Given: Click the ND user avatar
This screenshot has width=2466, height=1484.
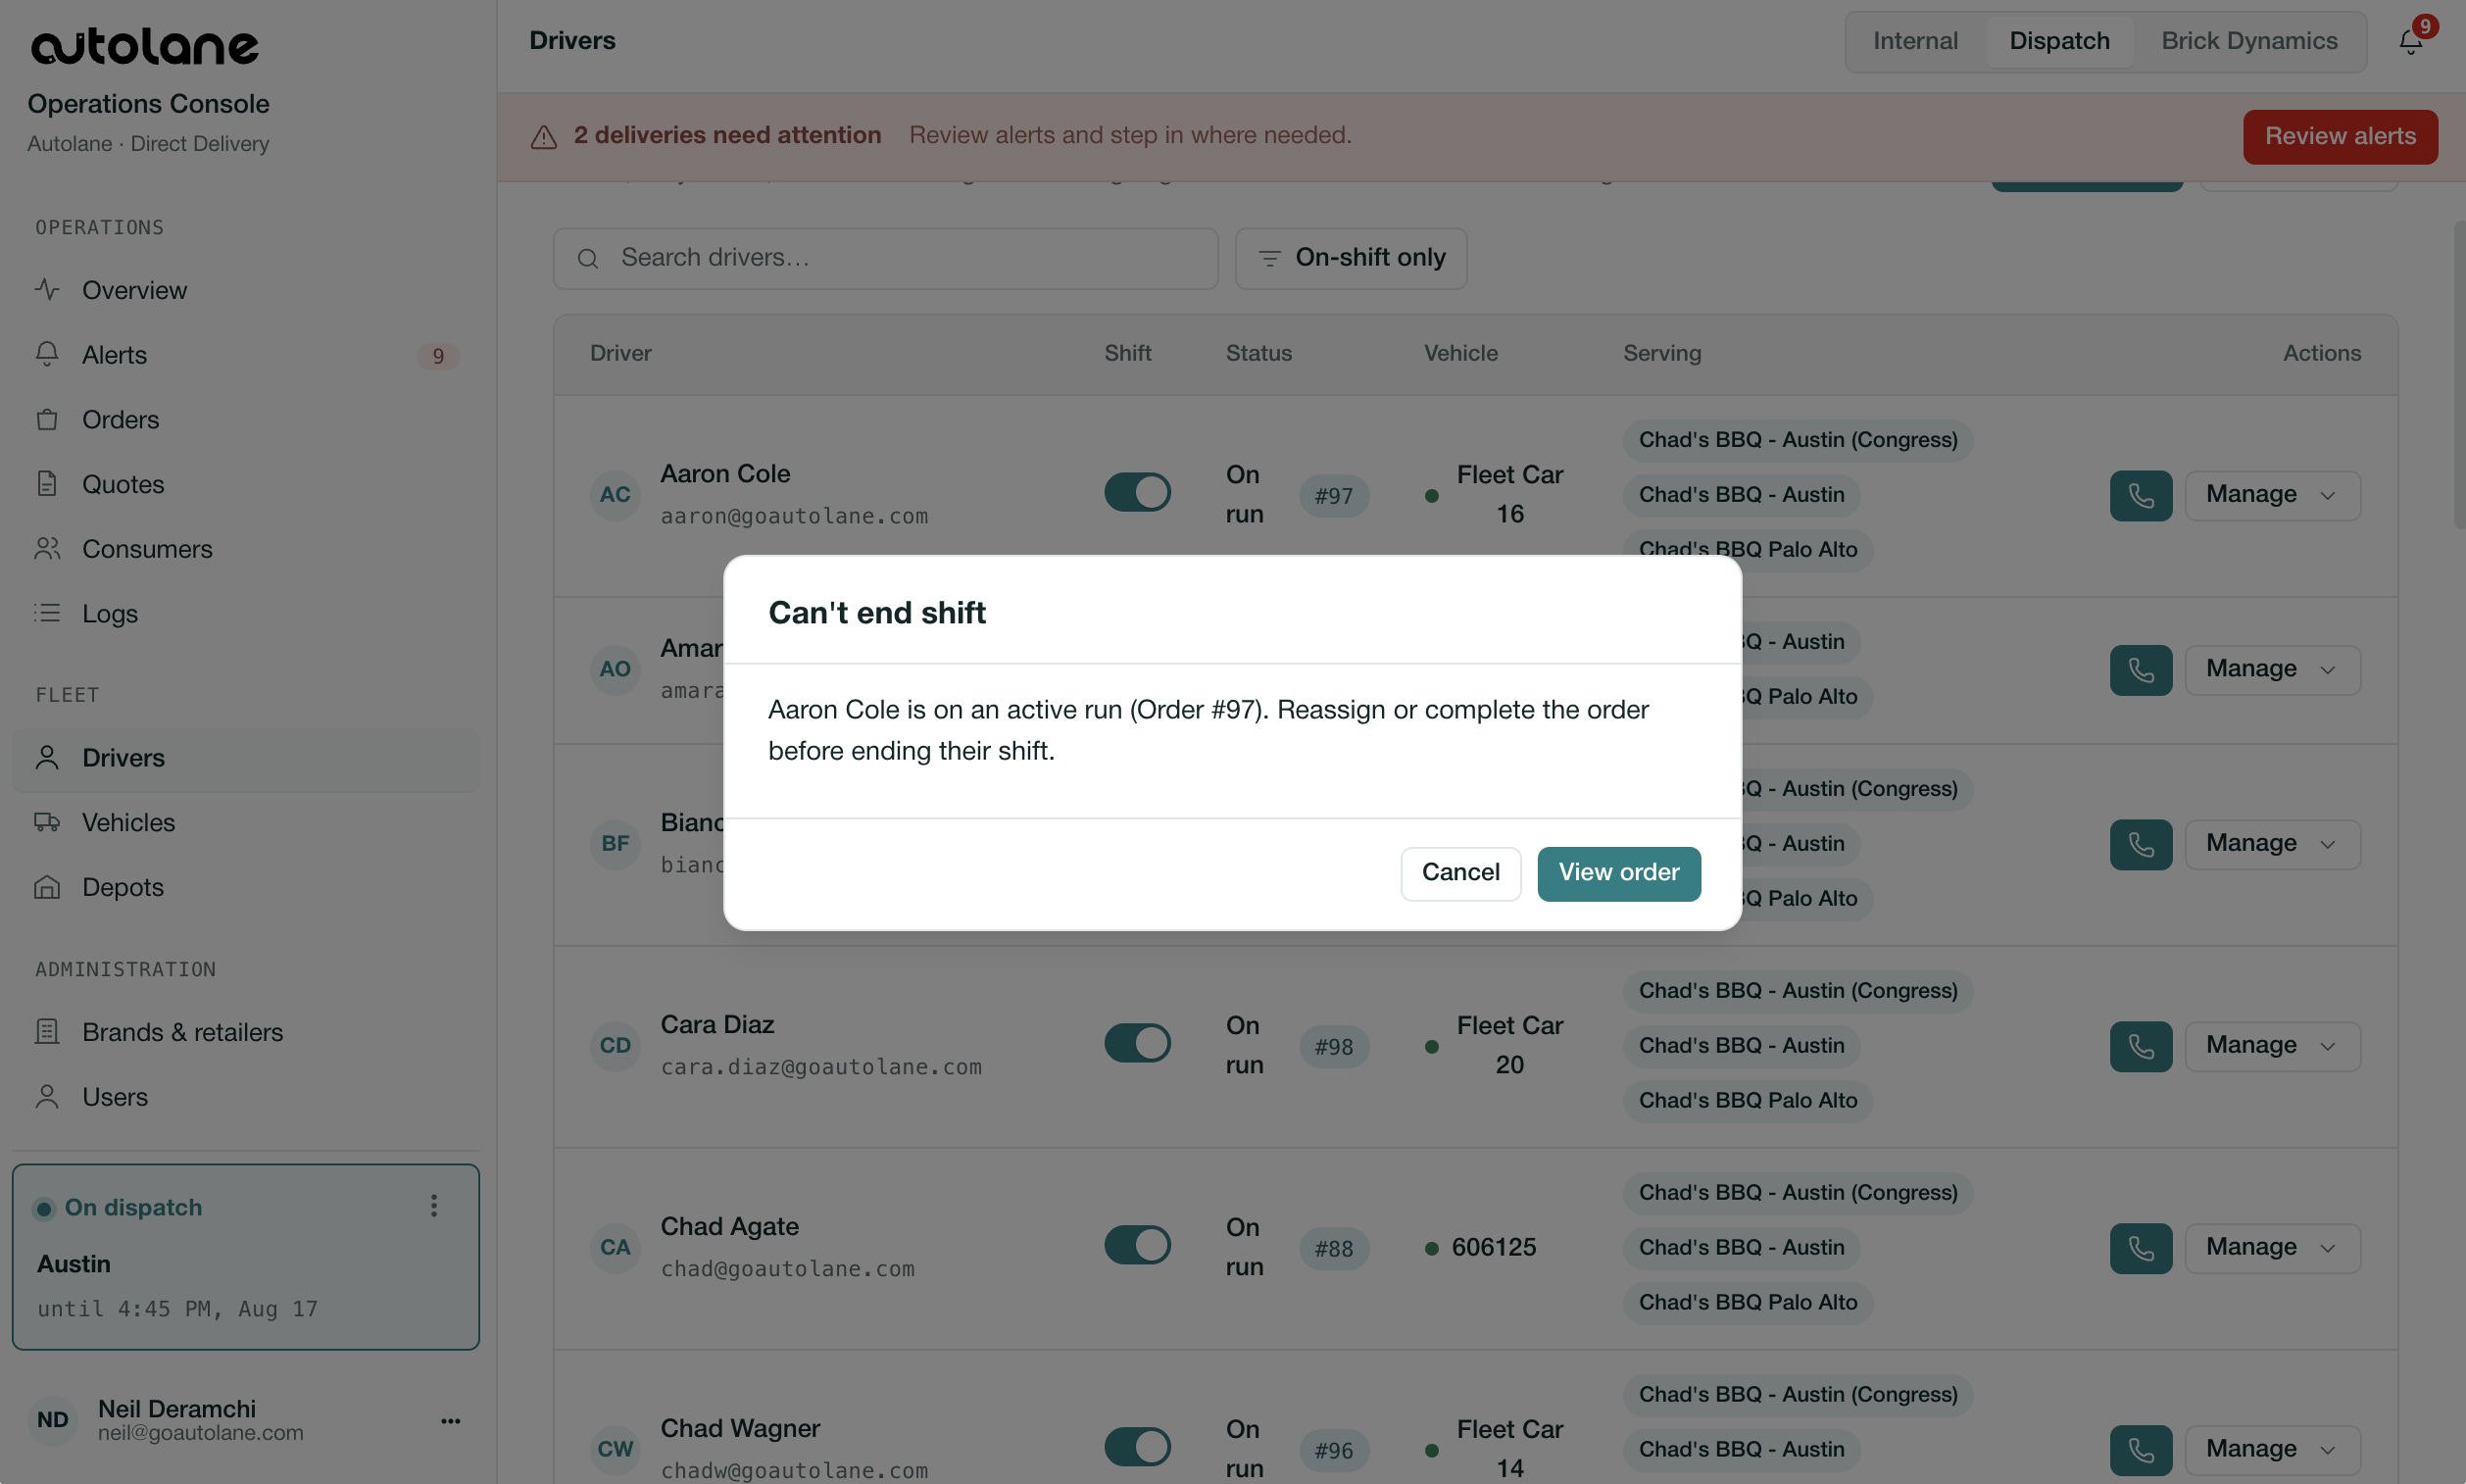Looking at the screenshot, I should [x=53, y=1420].
